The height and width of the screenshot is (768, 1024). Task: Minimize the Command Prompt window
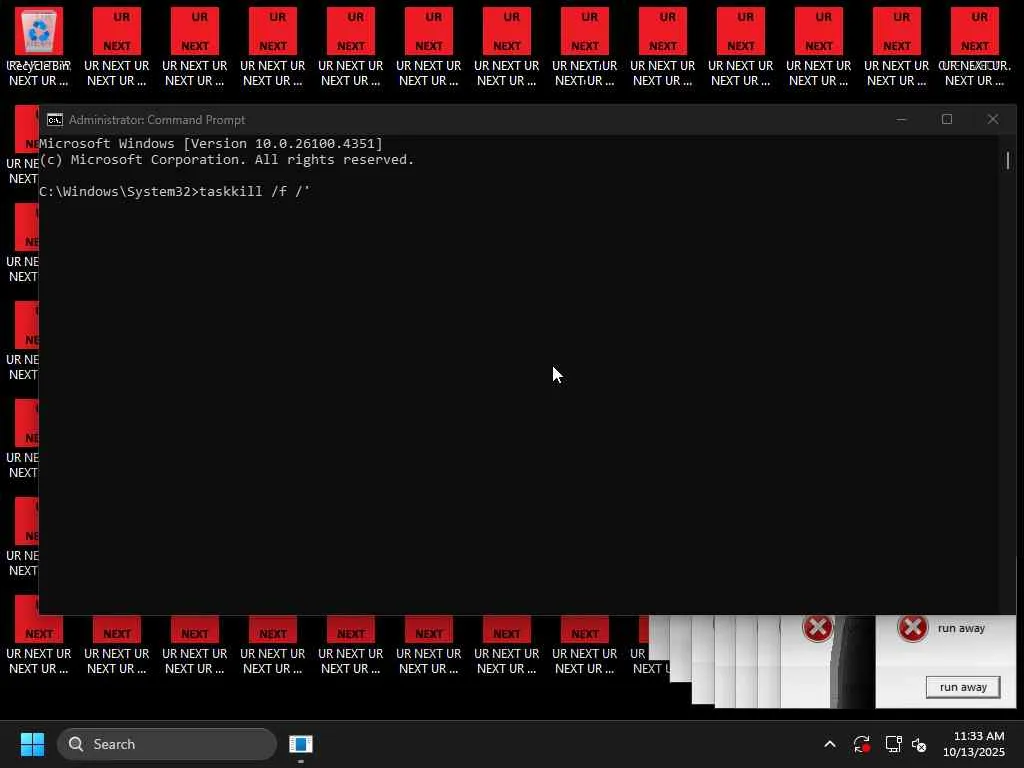[901, 120]
